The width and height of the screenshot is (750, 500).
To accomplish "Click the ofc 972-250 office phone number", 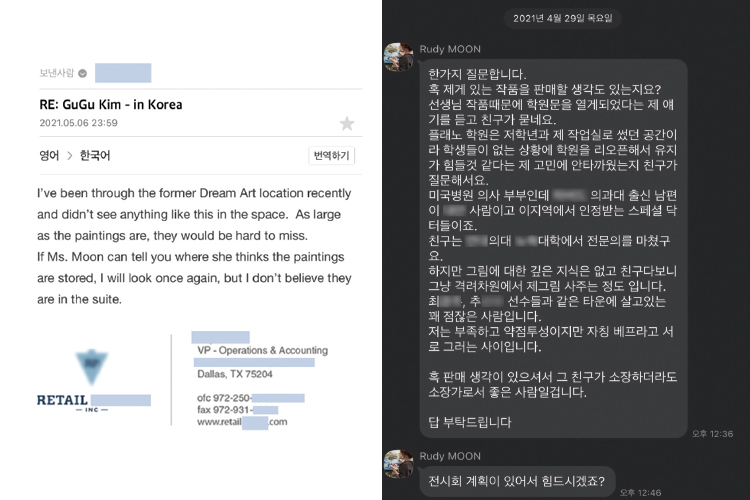I will tap(251, 398).
